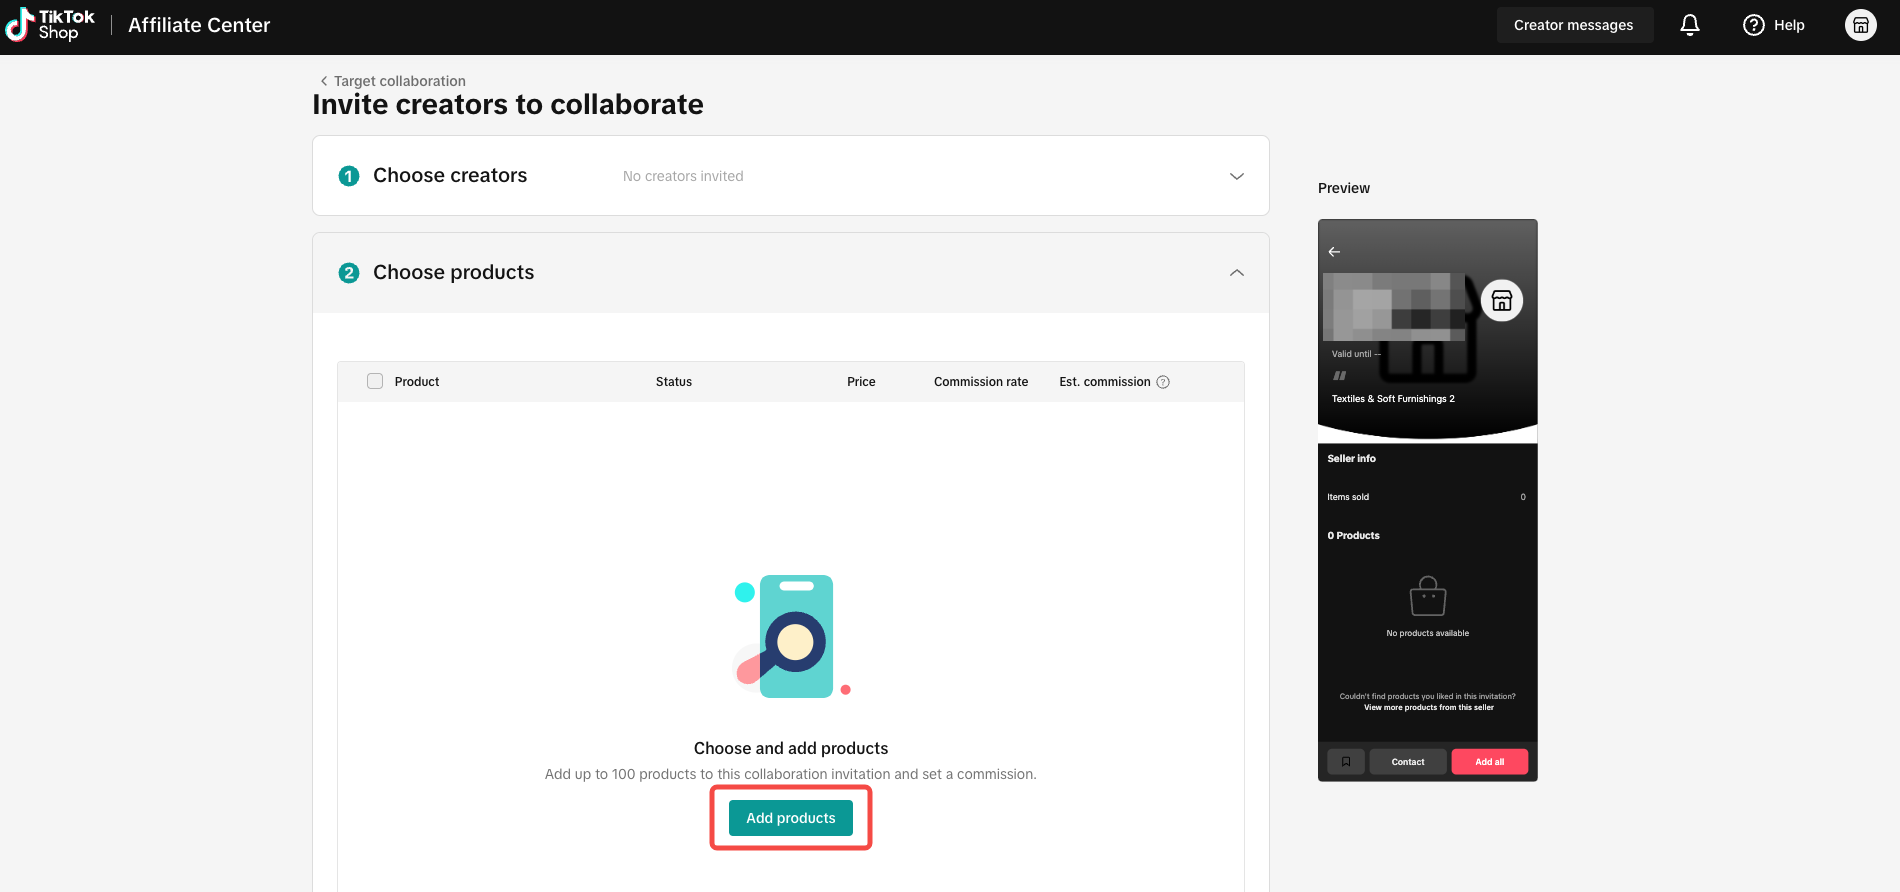The width and height of the screenshot is (1900, 892).
Task: Collapse the Choose products section
Action: point(1237,273)
